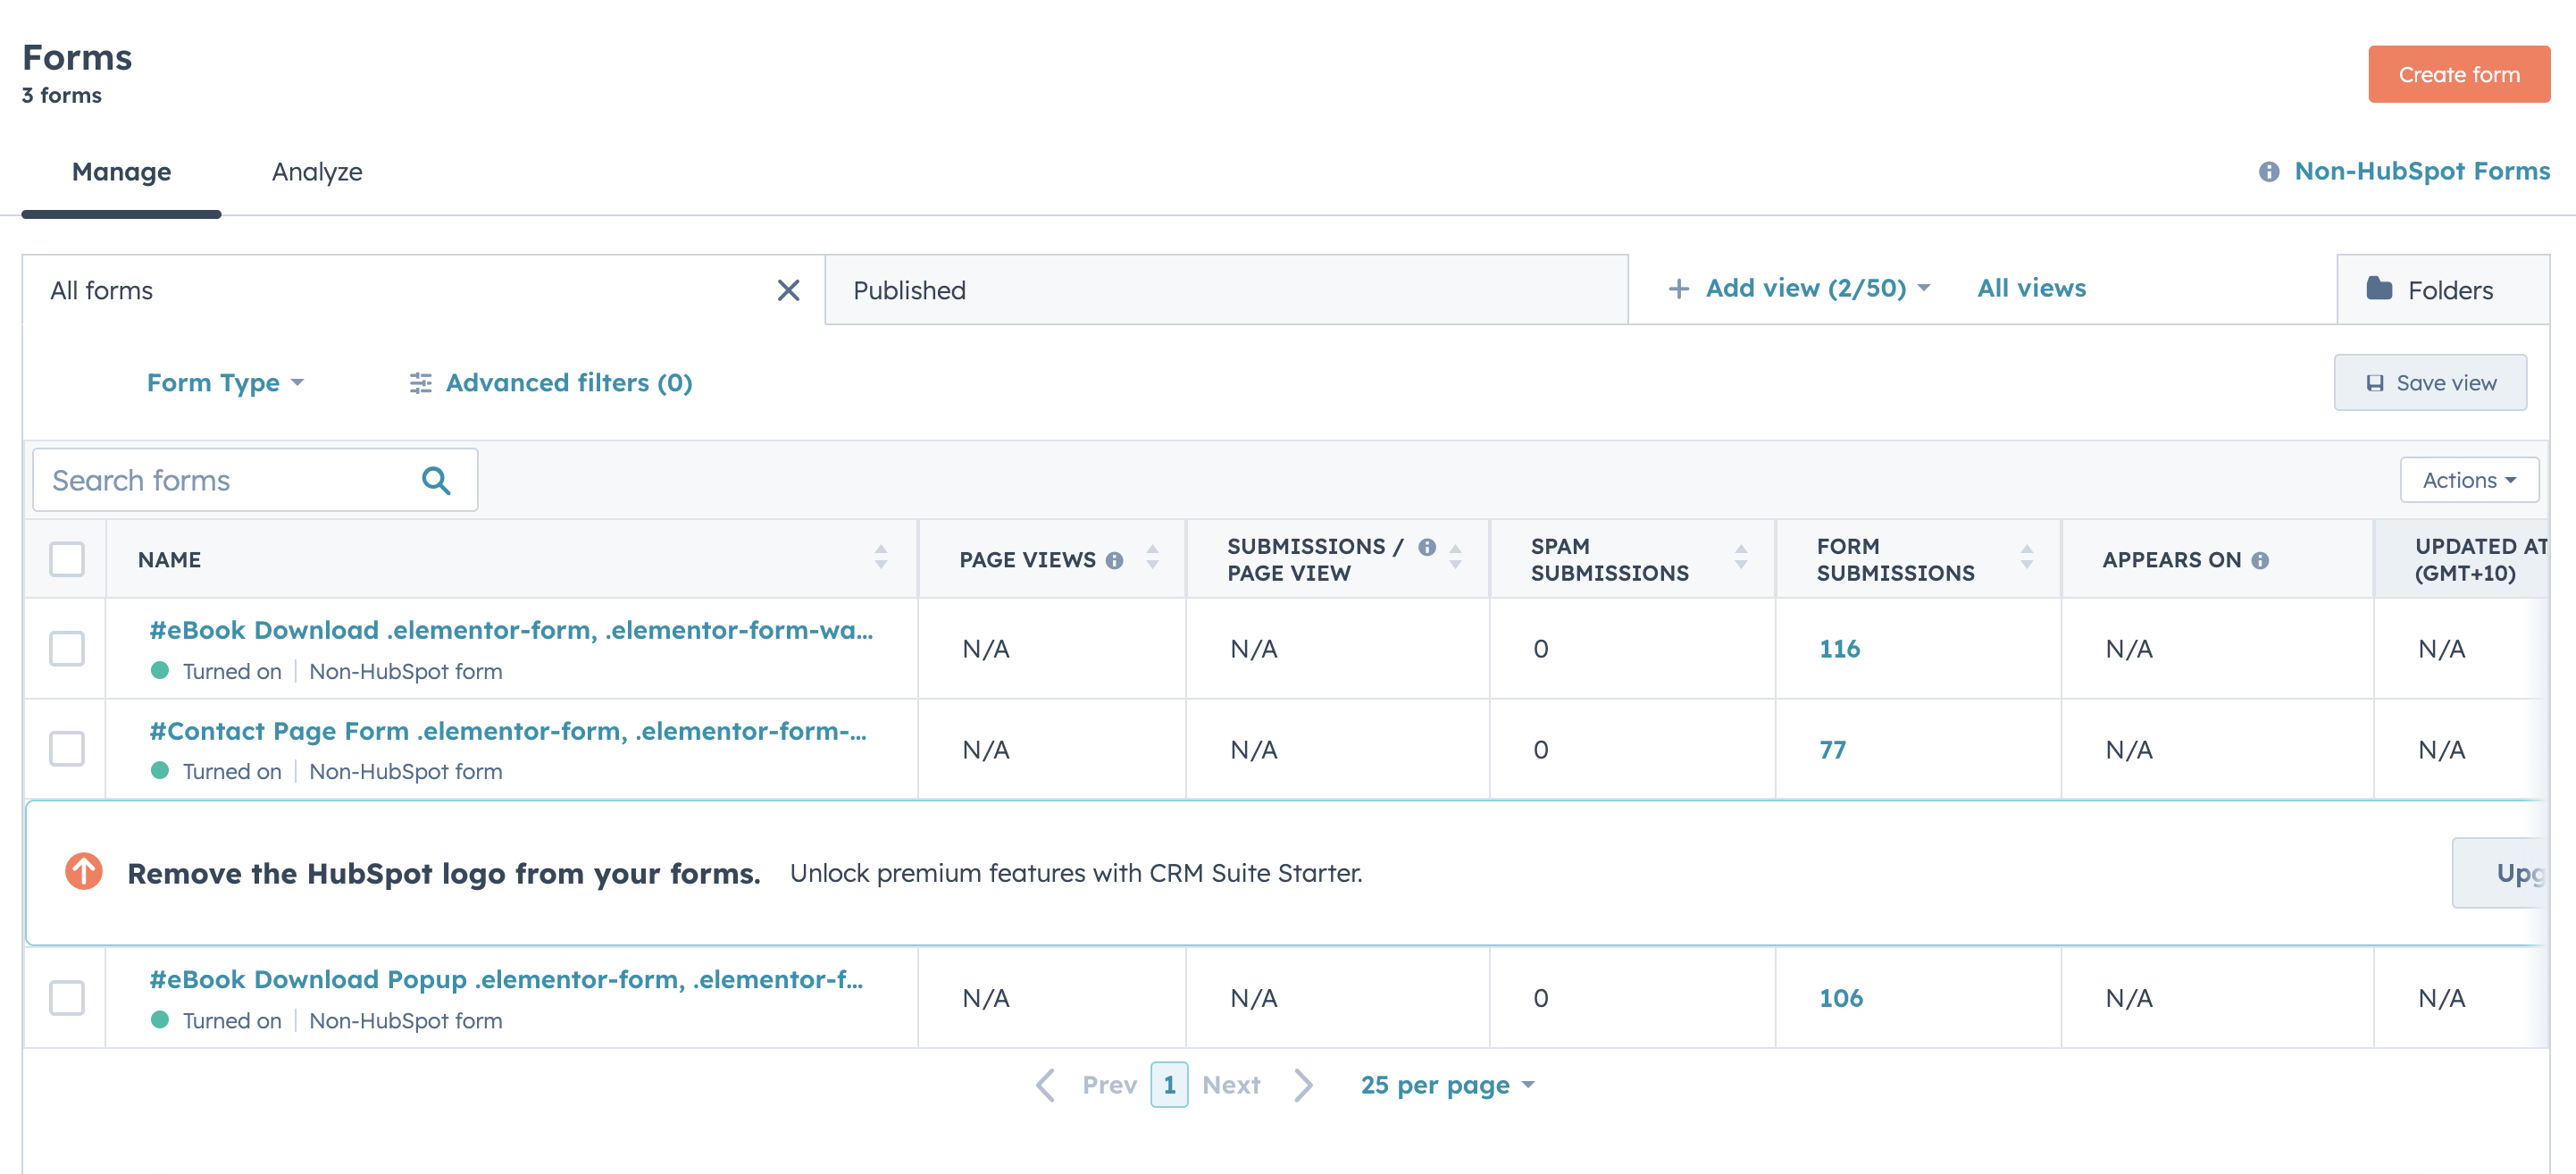Click the Create form button

pos(2459,73)
